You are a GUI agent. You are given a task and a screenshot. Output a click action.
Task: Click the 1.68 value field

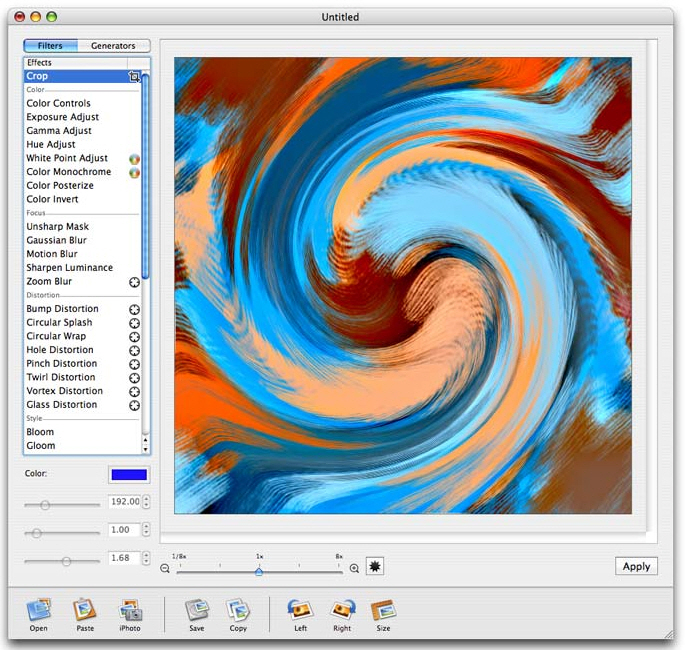click(123, 558)
